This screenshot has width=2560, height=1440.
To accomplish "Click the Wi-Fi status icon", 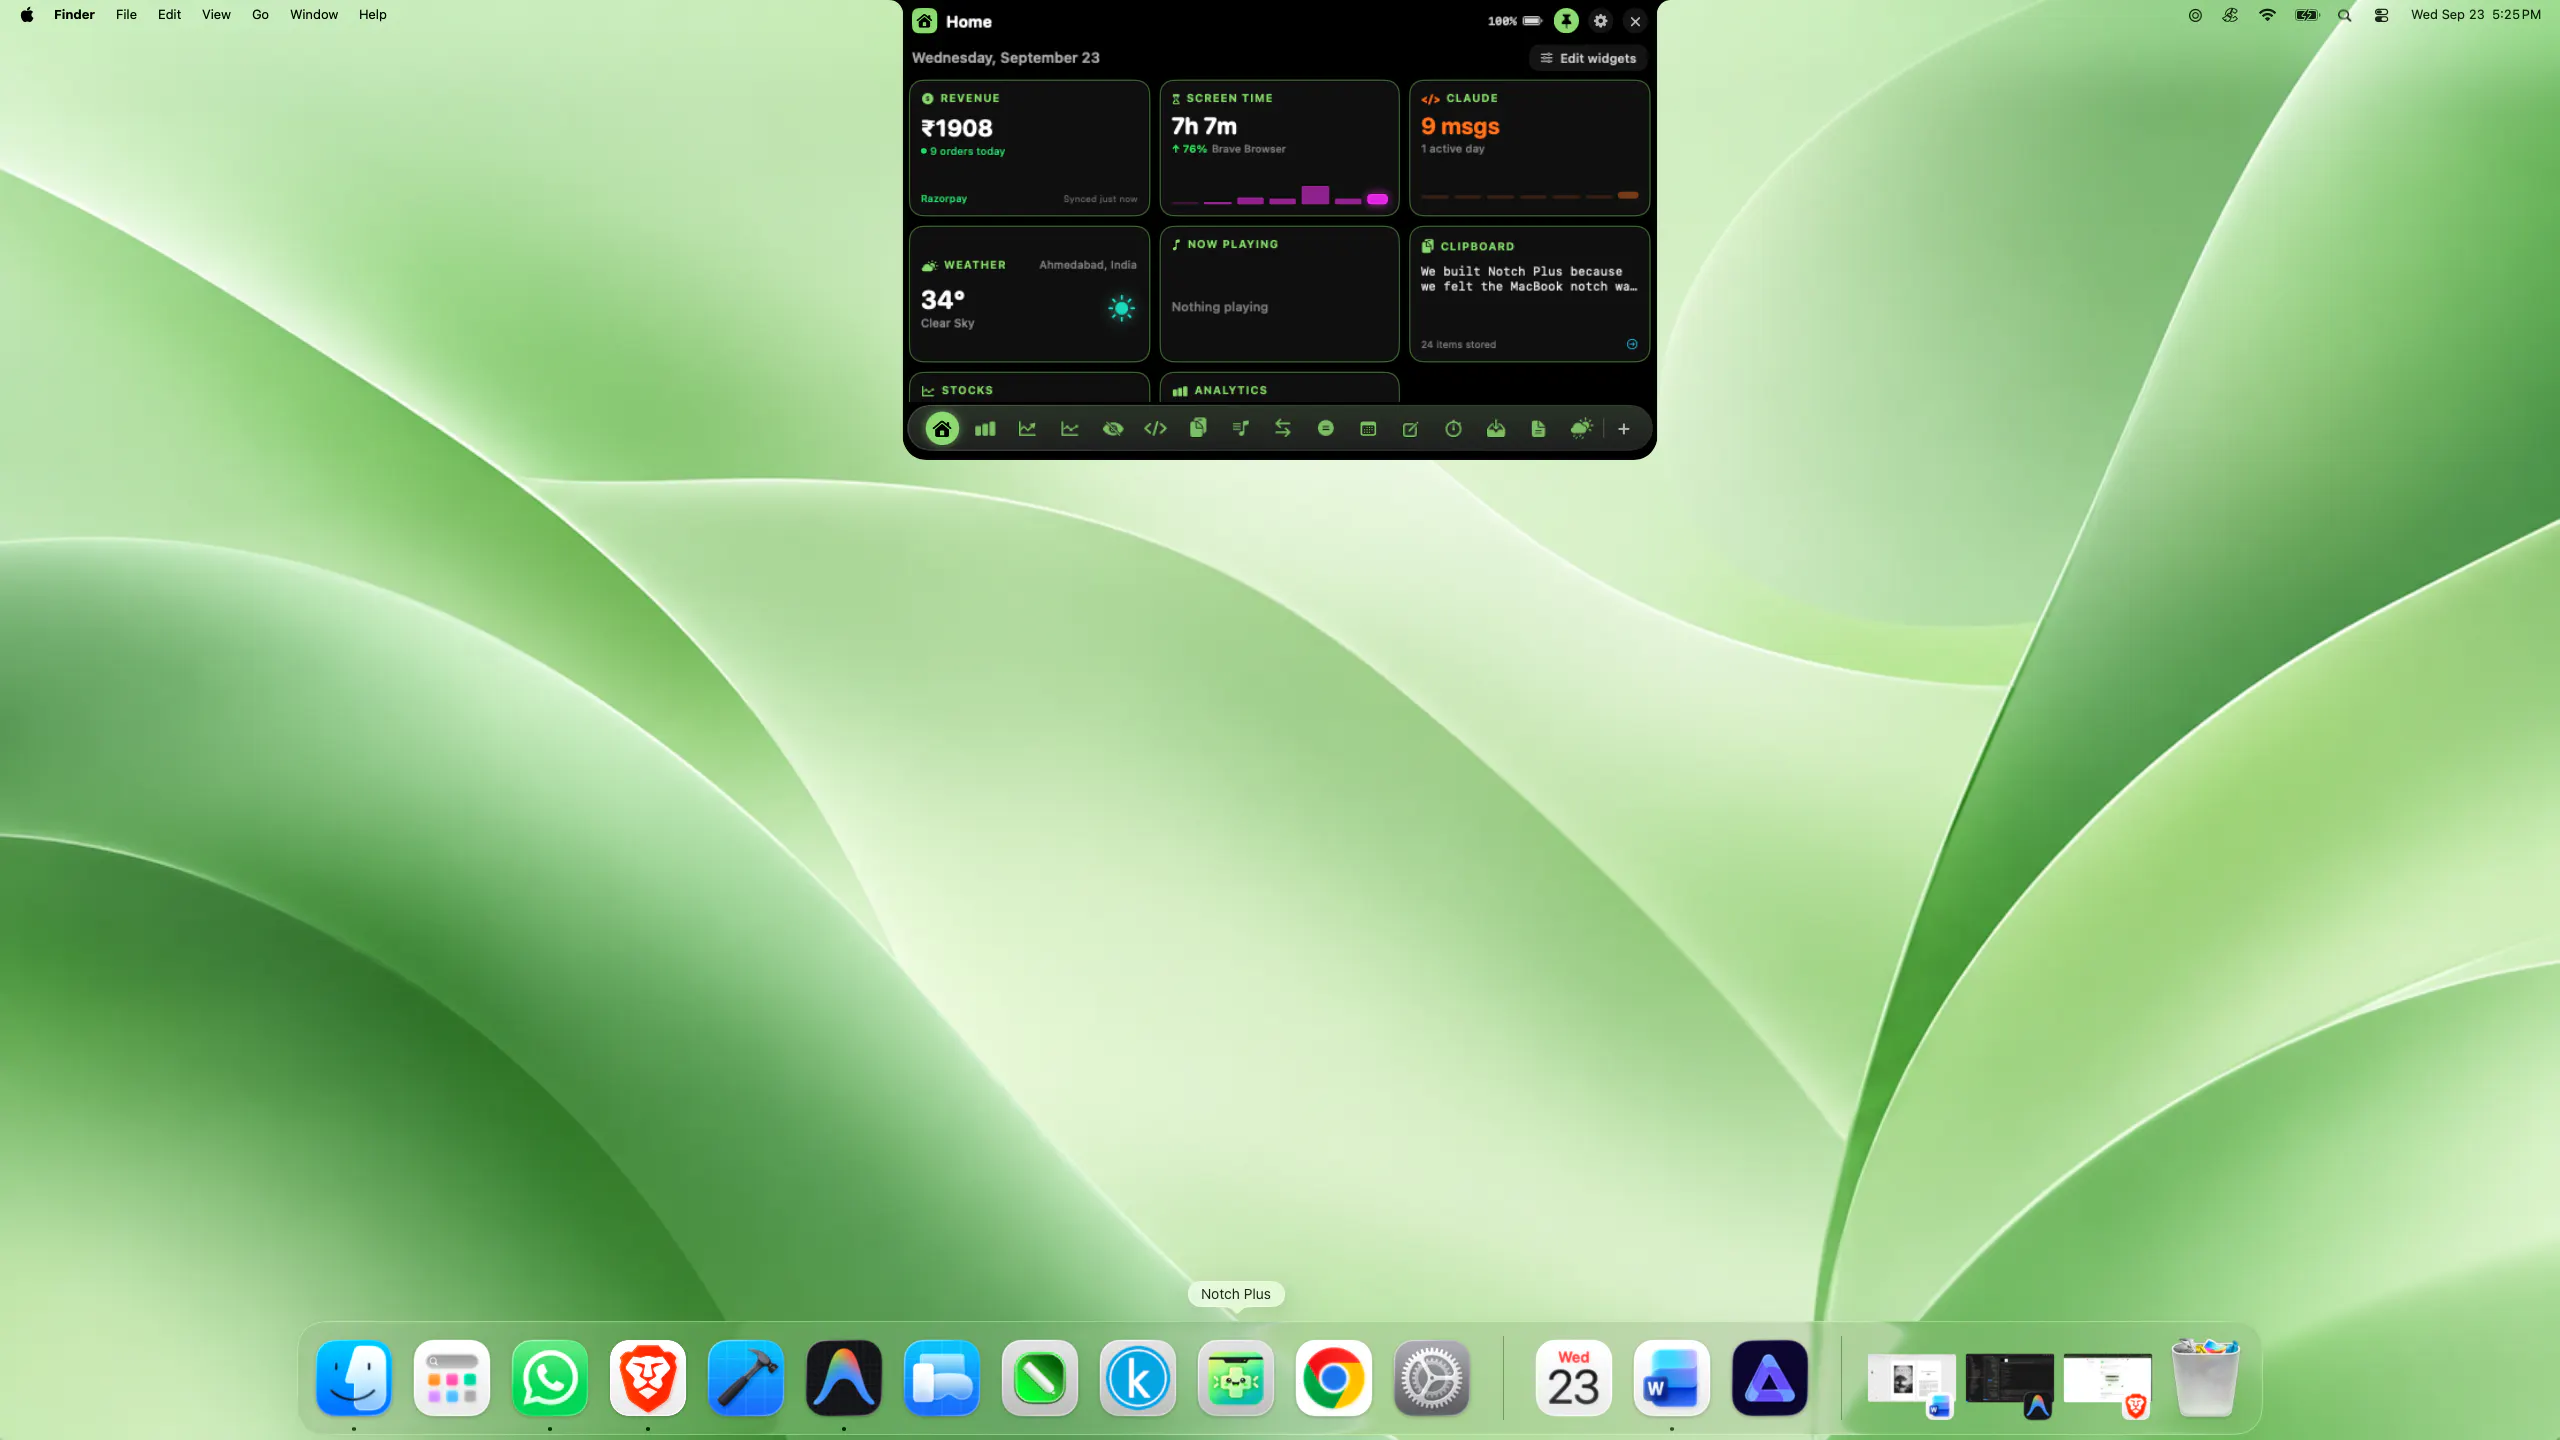I will pyautogui.click(x=2267, y=15).
